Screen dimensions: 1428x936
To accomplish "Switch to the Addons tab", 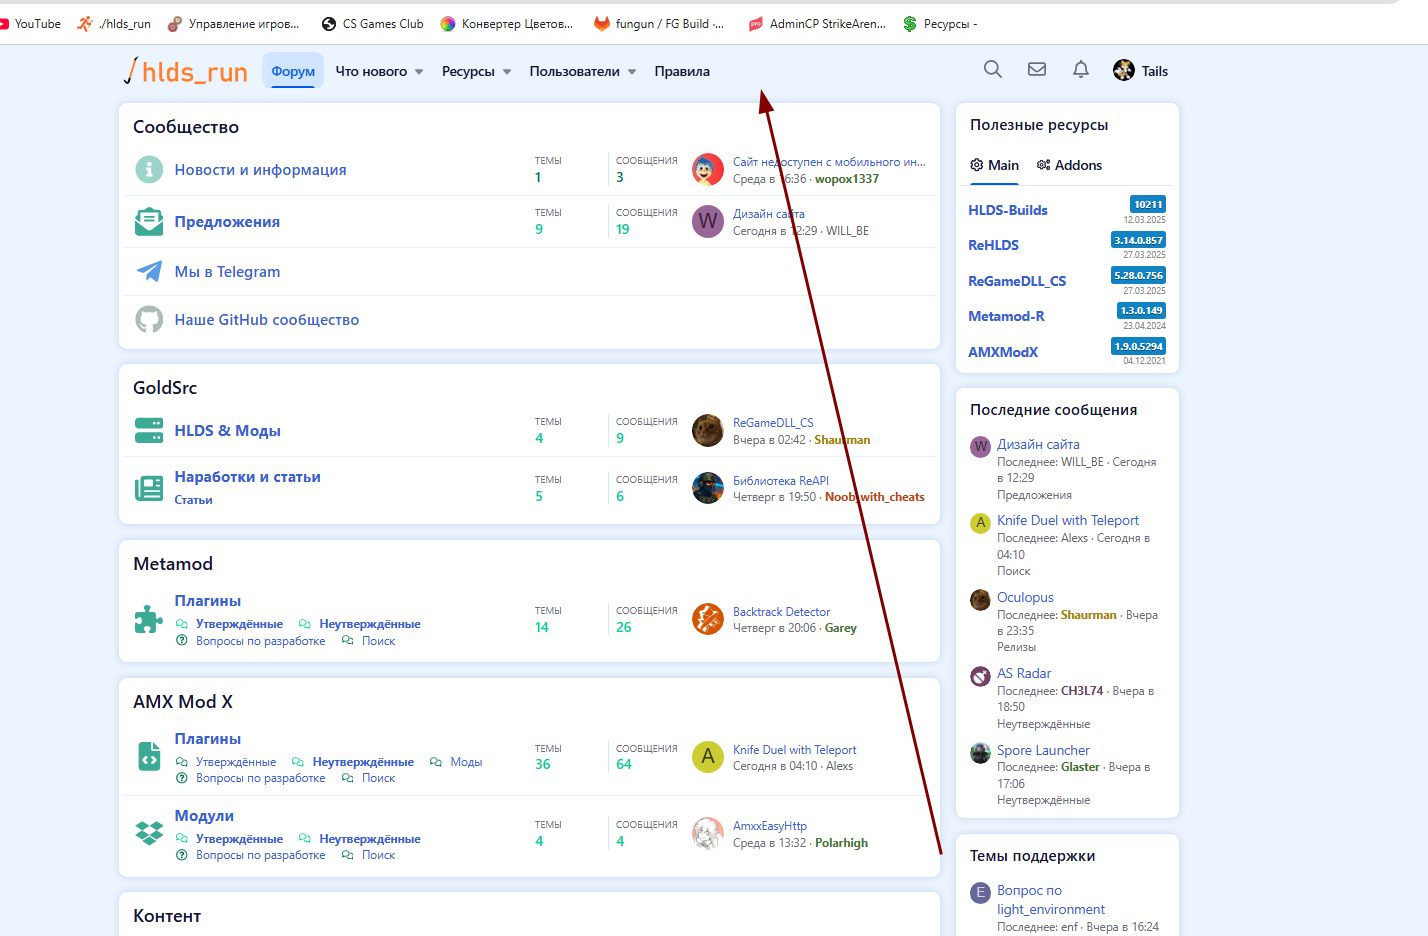I will (1069, 165).
